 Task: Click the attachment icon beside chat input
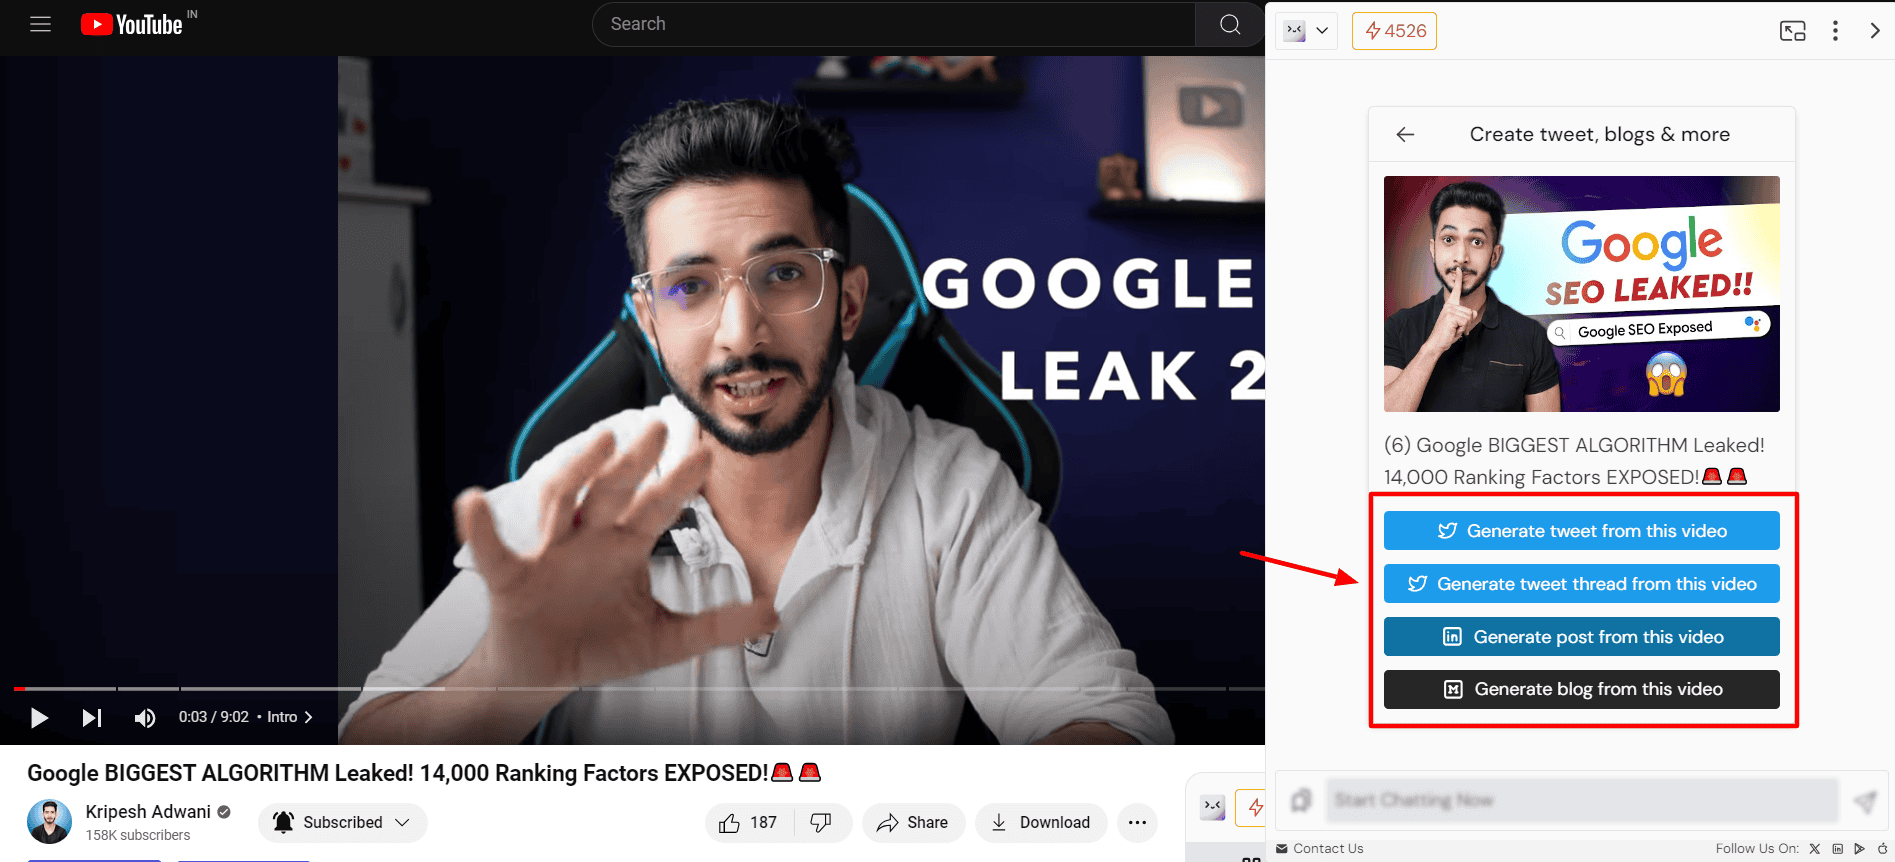click(x=1301, y=800)
